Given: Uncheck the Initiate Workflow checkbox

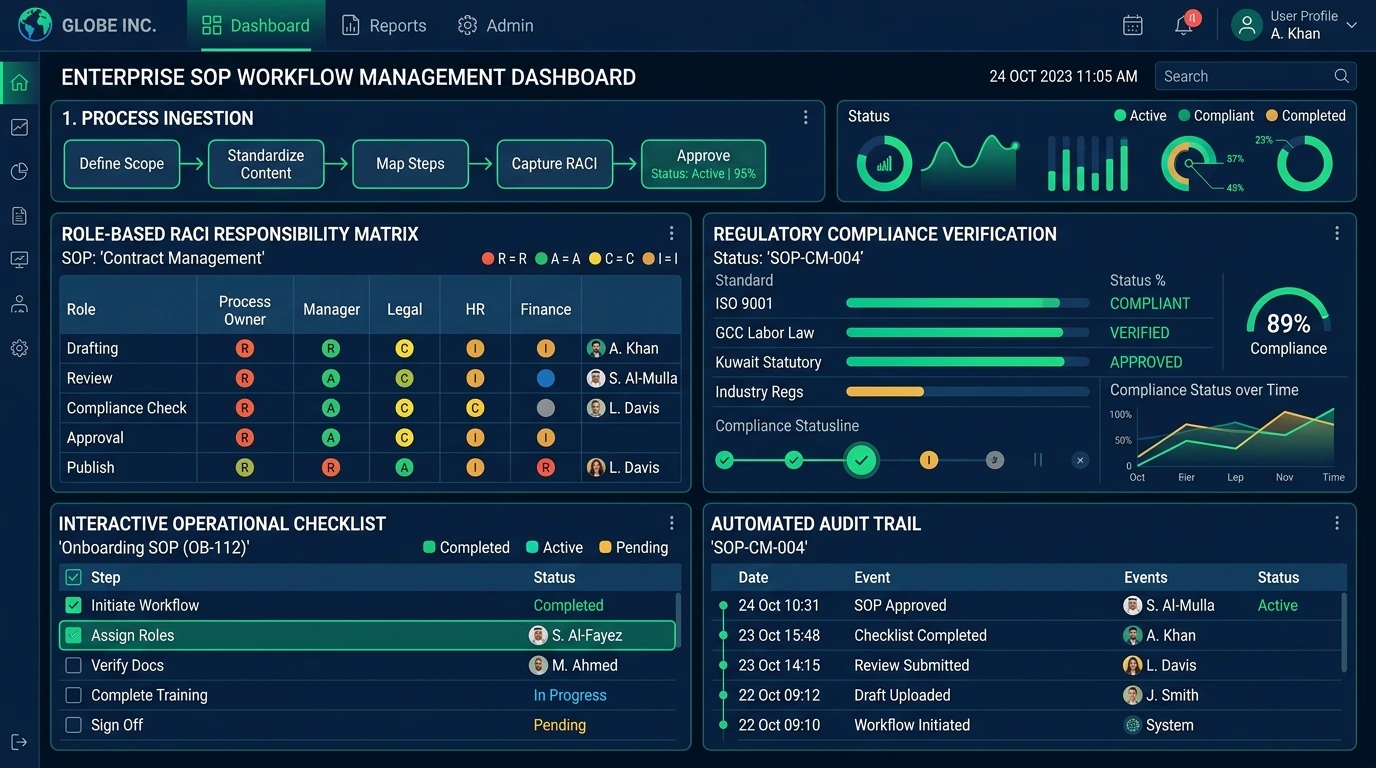Looking at the screenshot, I should [x=73, y=605].
